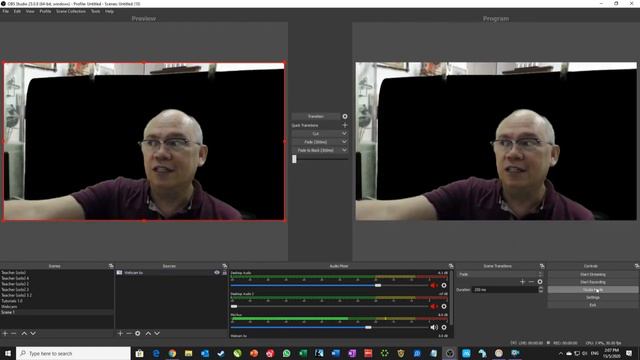Open WhatsApp from the taskbar
Image resolution: width=640 pixels, height=360 pixels.
point(287,353)
